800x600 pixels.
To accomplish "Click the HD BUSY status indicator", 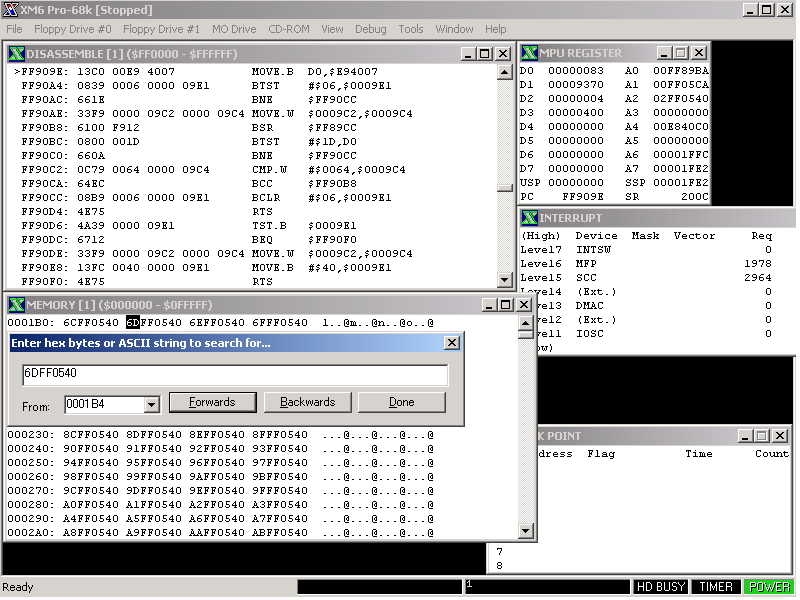I will [660, 588].
